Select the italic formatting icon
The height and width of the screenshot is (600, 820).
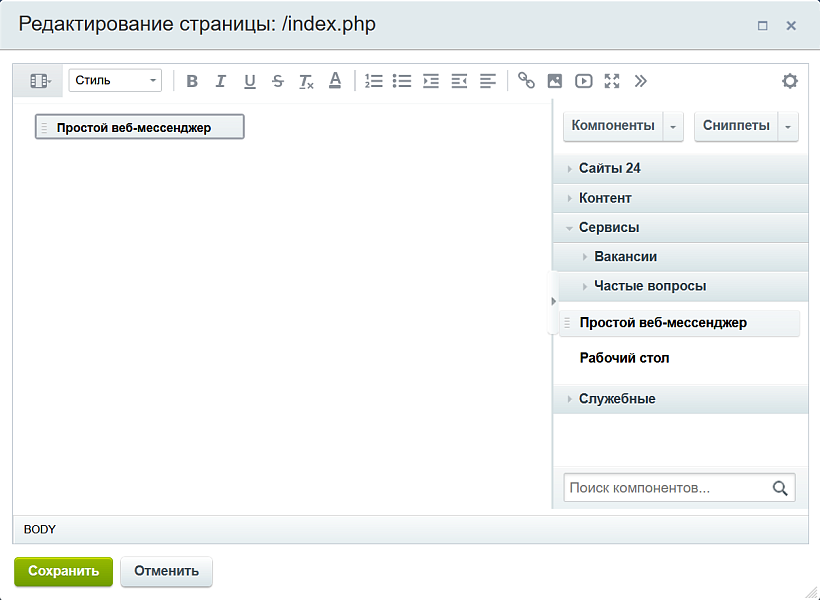(x=221, y=81)
